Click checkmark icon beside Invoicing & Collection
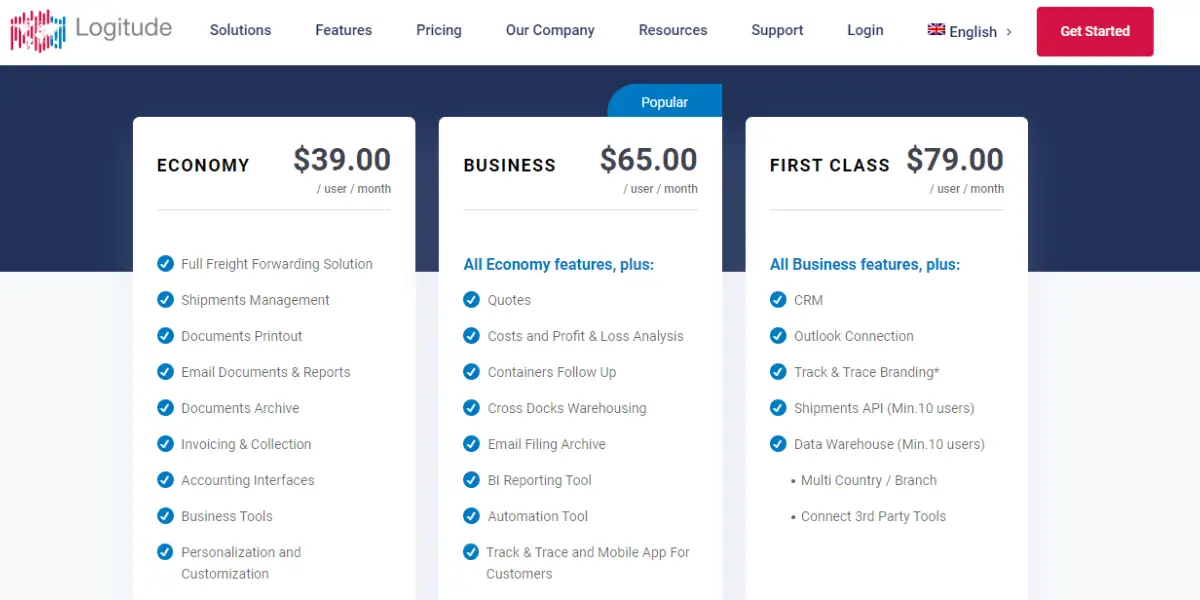Image resolution: width=1200 pixels, height=600 pixels. pos(165,443)
